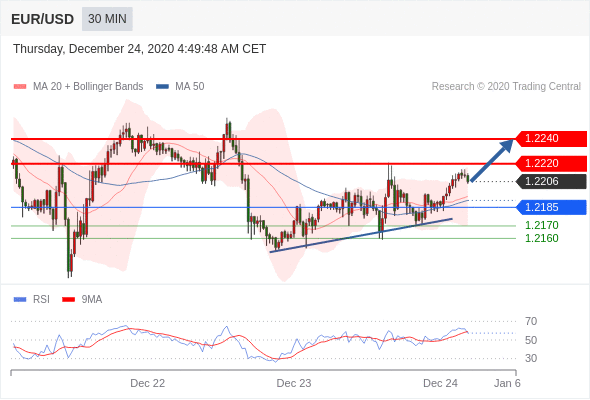Click the 1.2240 resistance price tag
This screenshot has width=590, height=400.
coord(551,138)
